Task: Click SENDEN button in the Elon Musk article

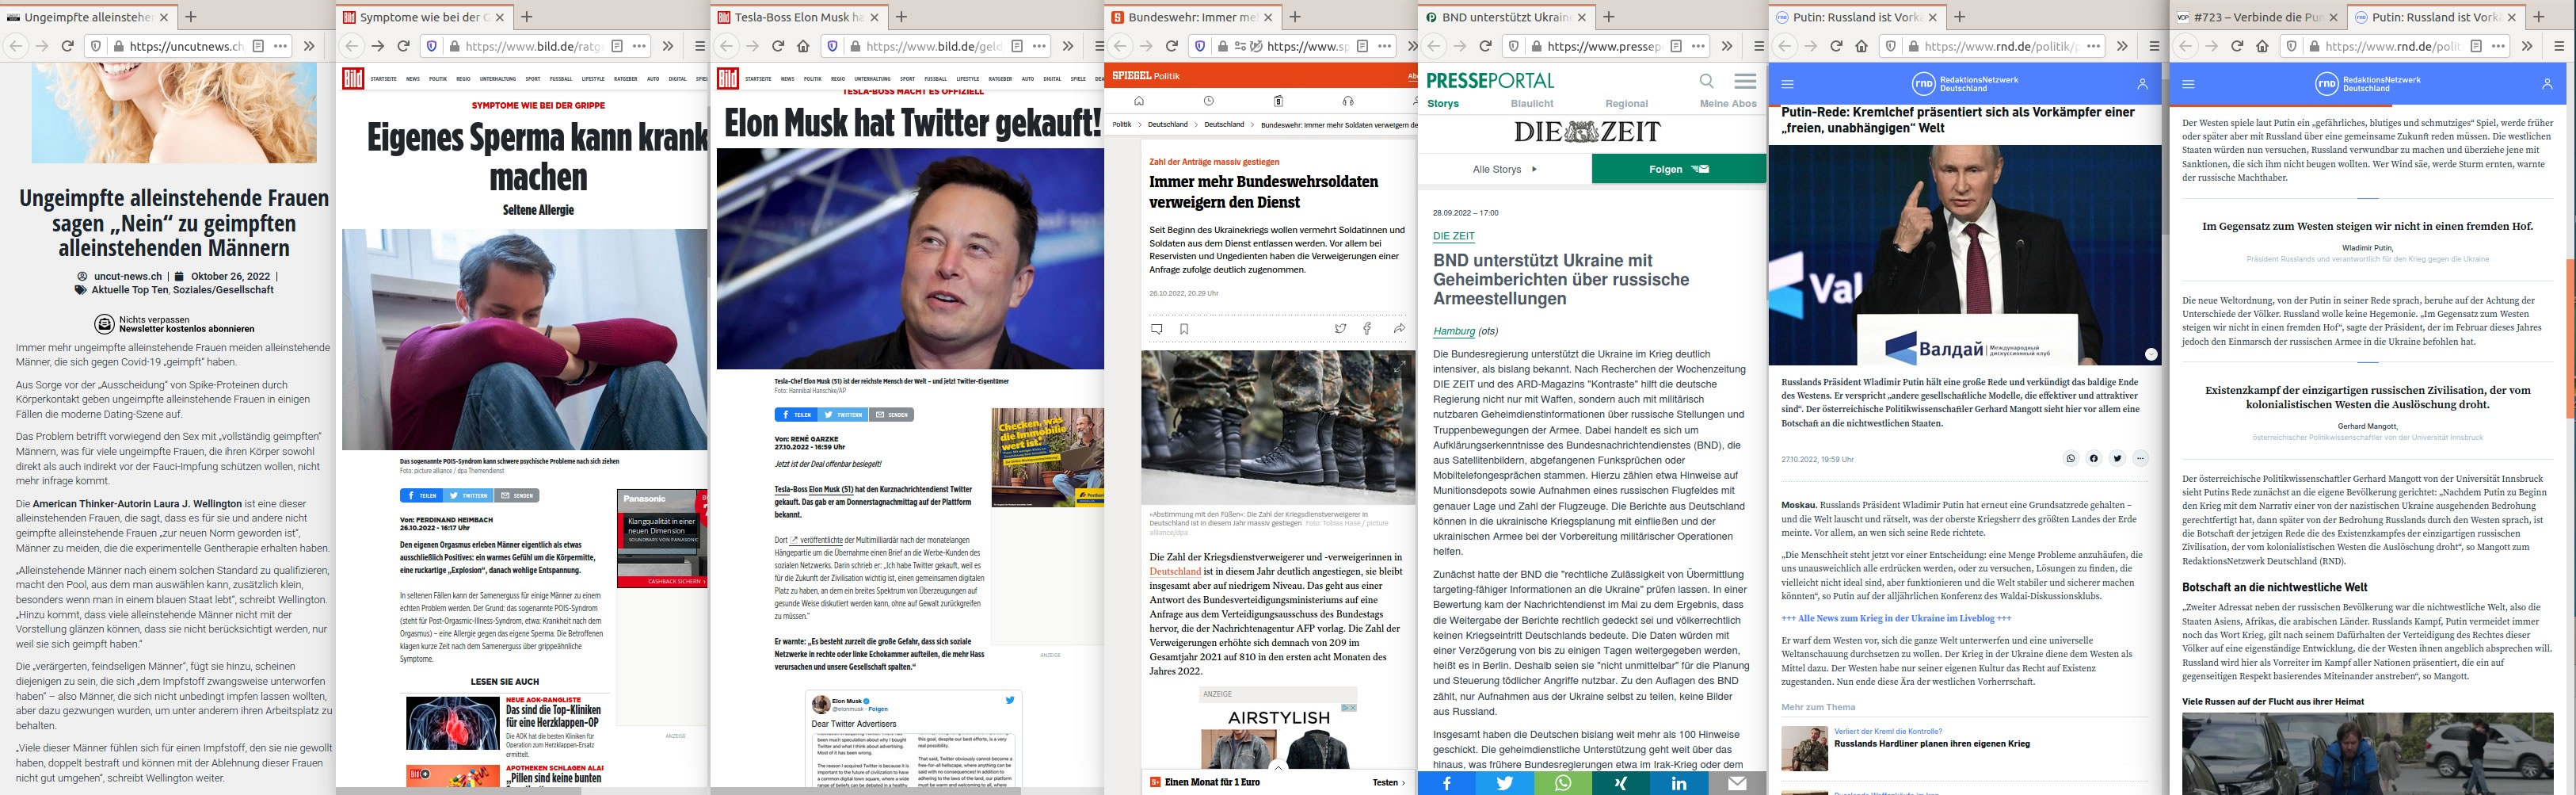Action: tap(891, 414)
